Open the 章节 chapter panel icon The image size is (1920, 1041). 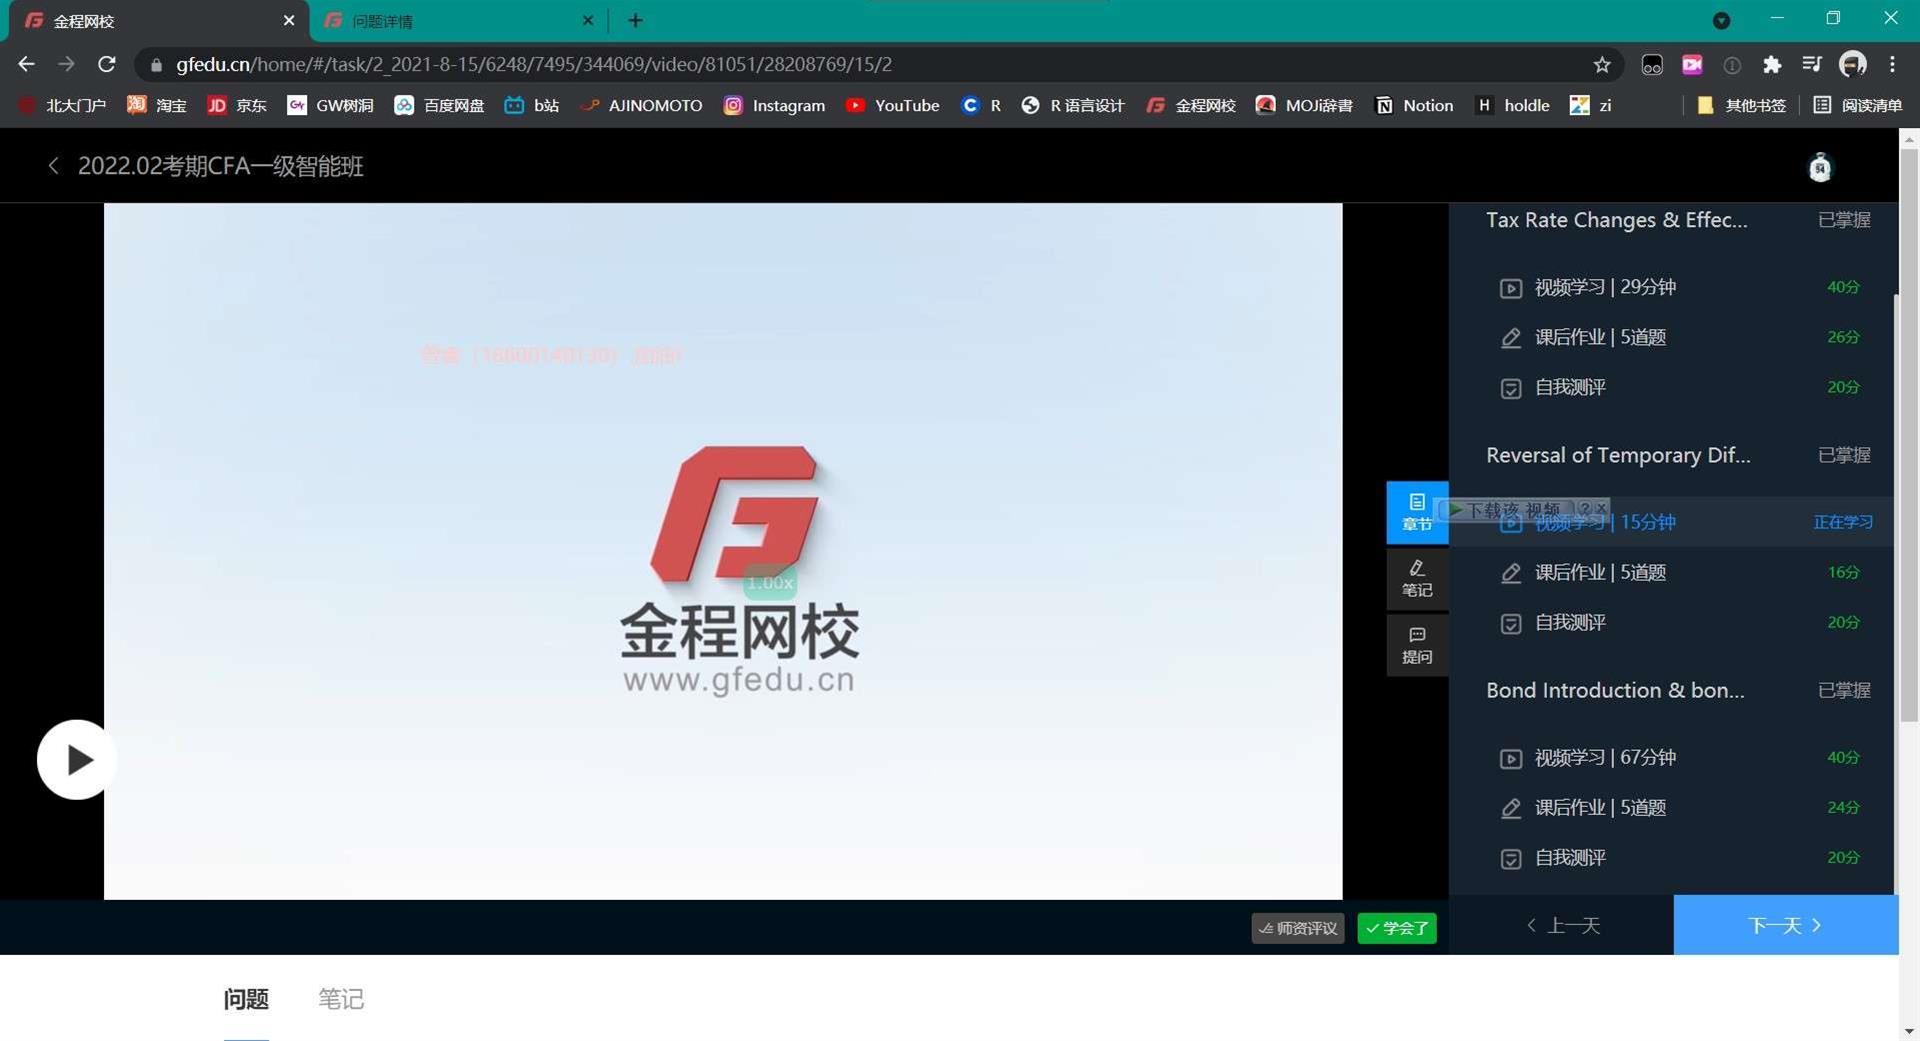1416,512
